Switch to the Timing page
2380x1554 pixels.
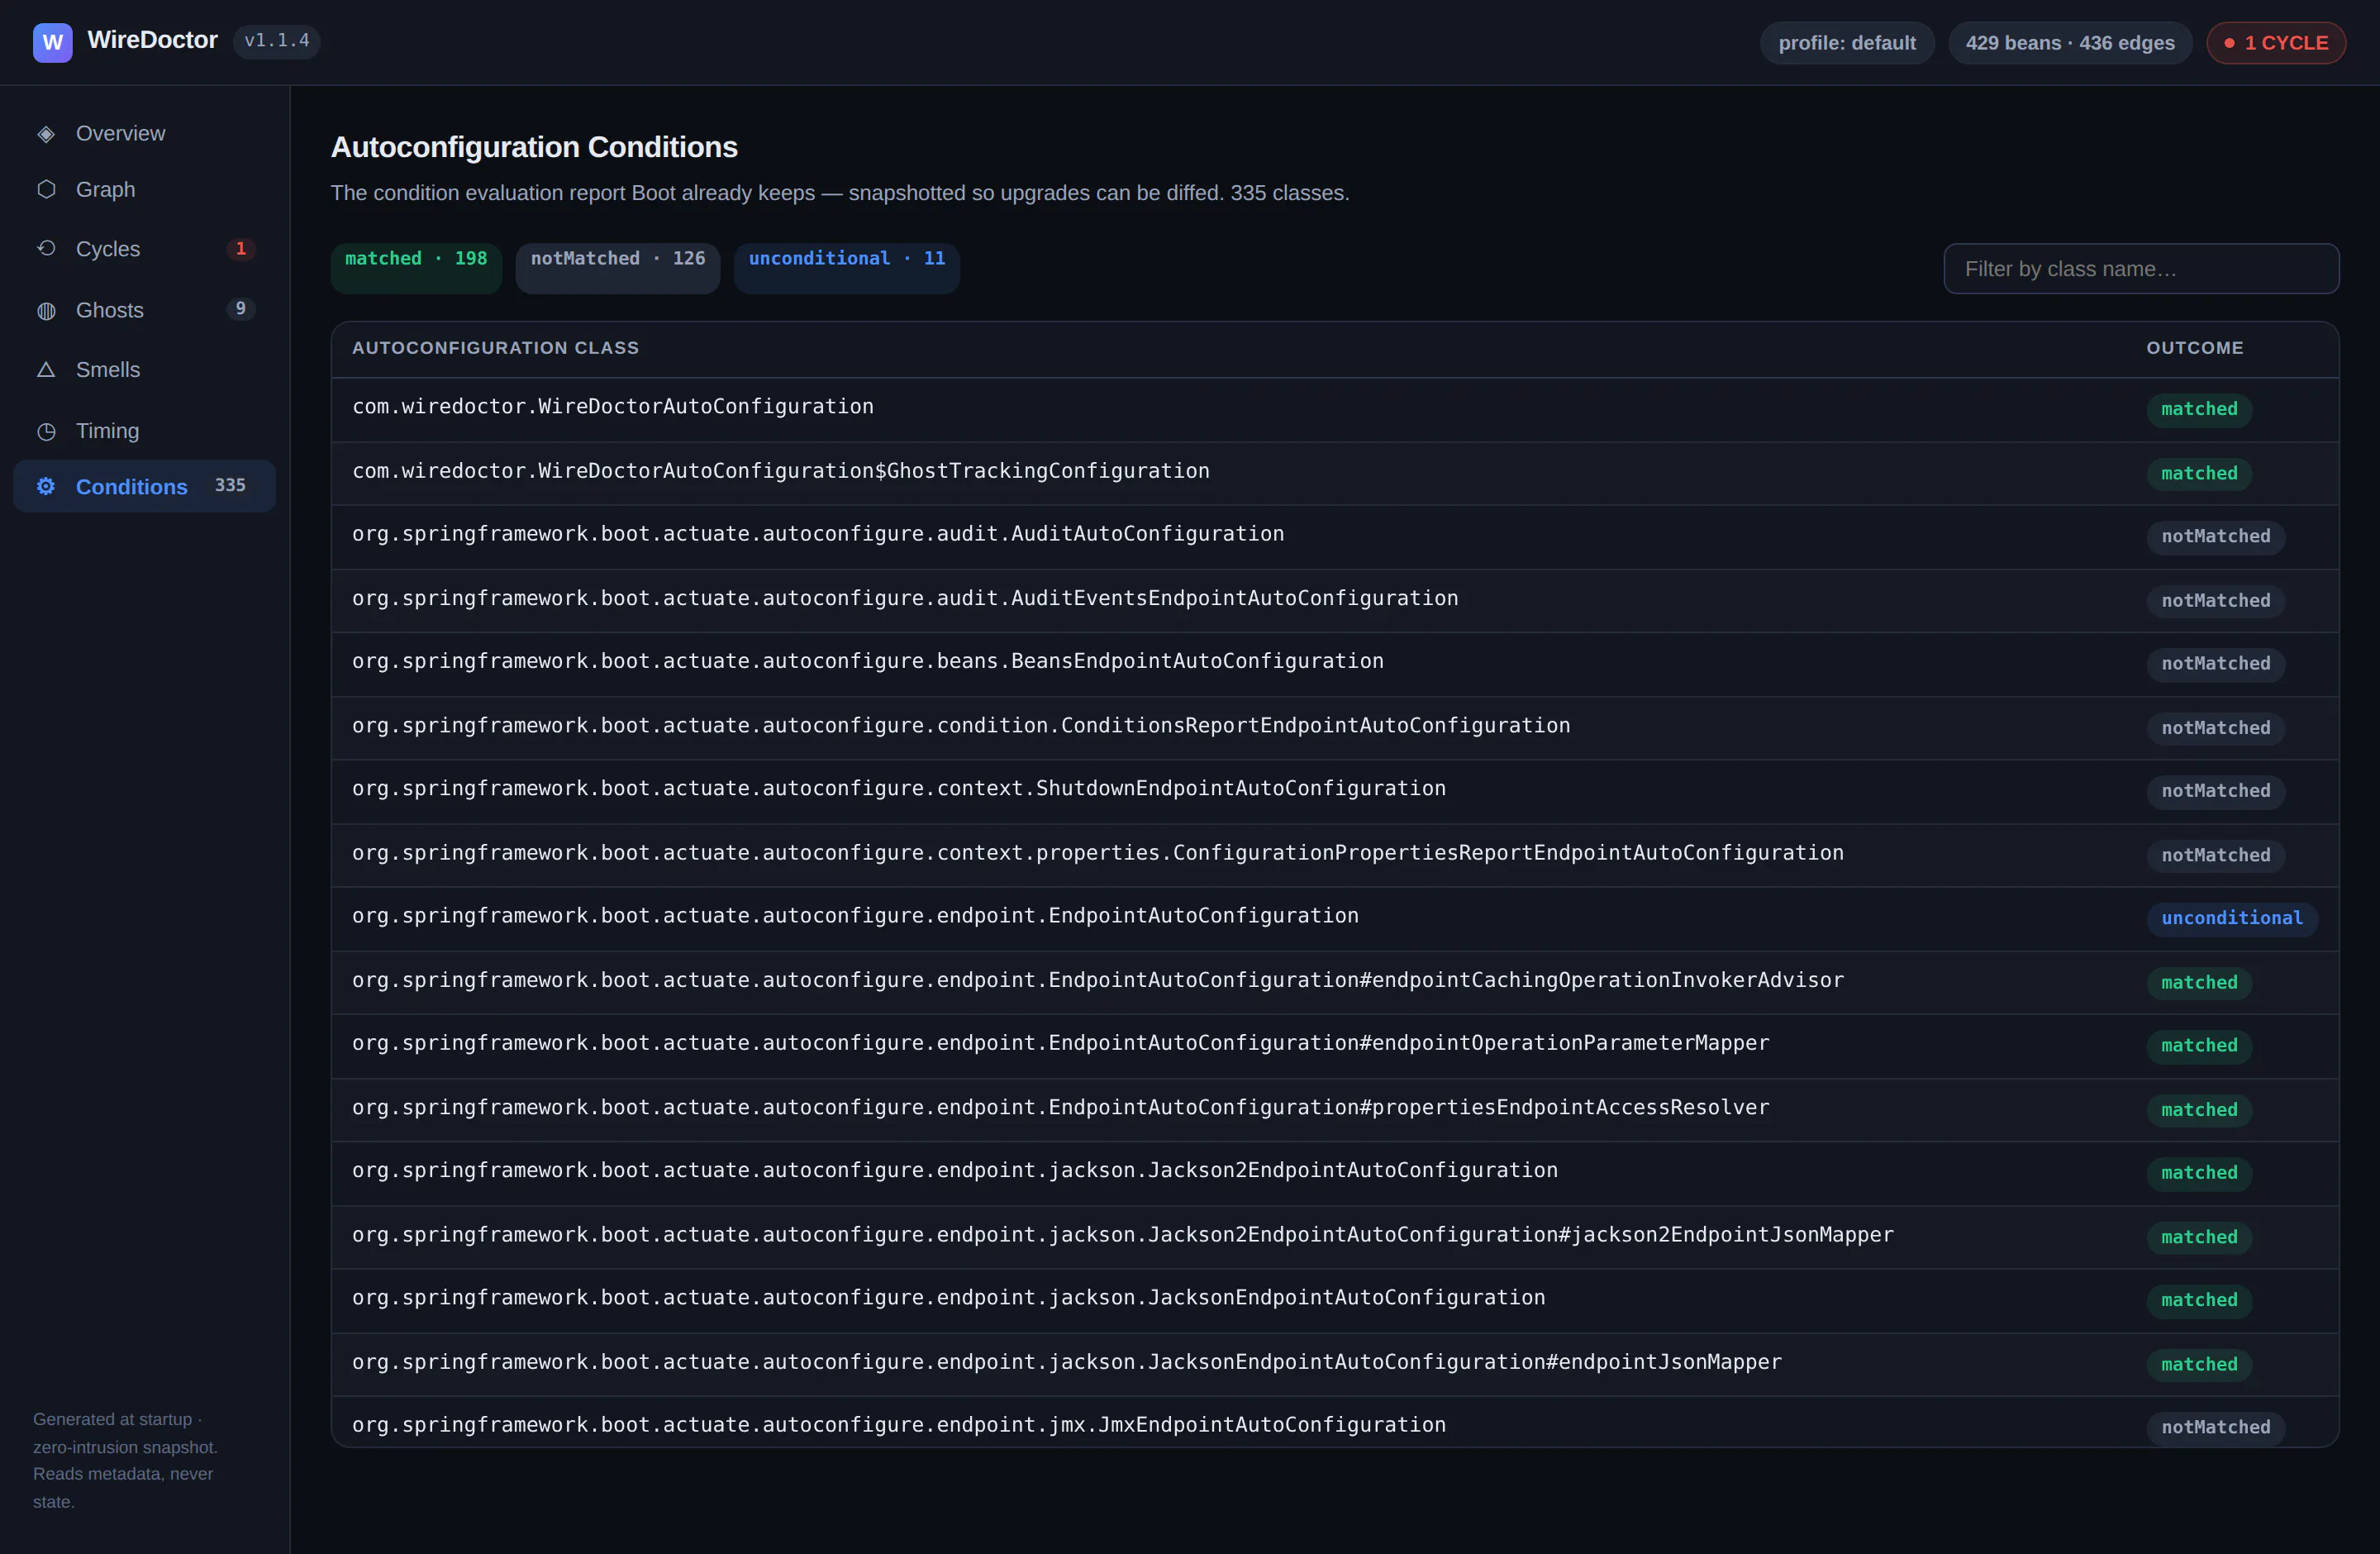pos(144,431)
